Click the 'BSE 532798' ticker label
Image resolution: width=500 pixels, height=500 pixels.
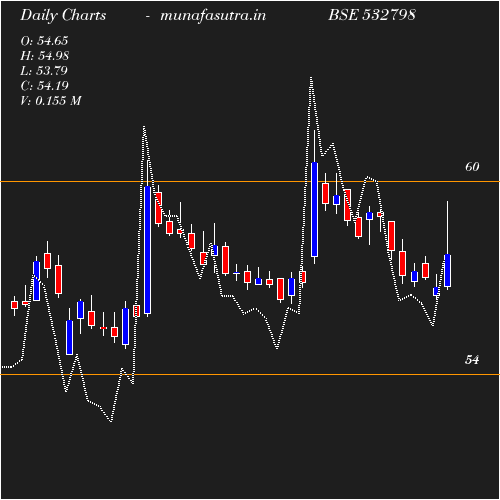pyautogui.click(x=372, y=15)
